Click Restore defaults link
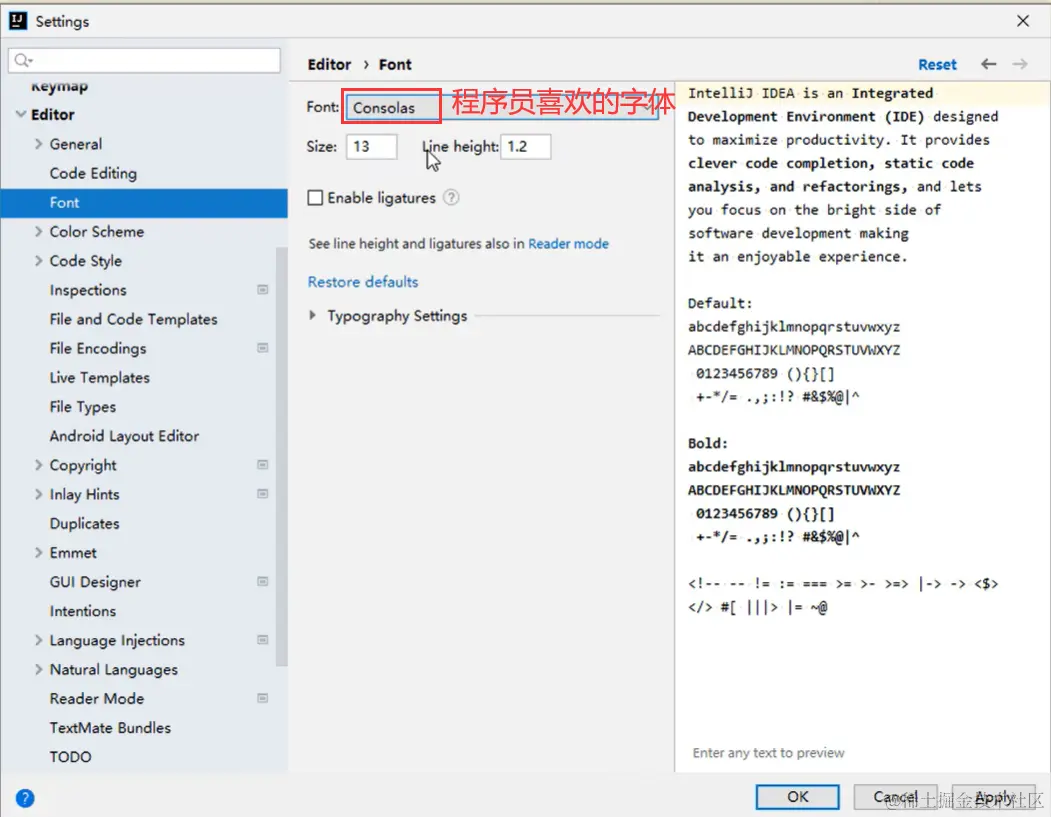The height and width of the screenshot is (817, 1051). pos(363,281)
